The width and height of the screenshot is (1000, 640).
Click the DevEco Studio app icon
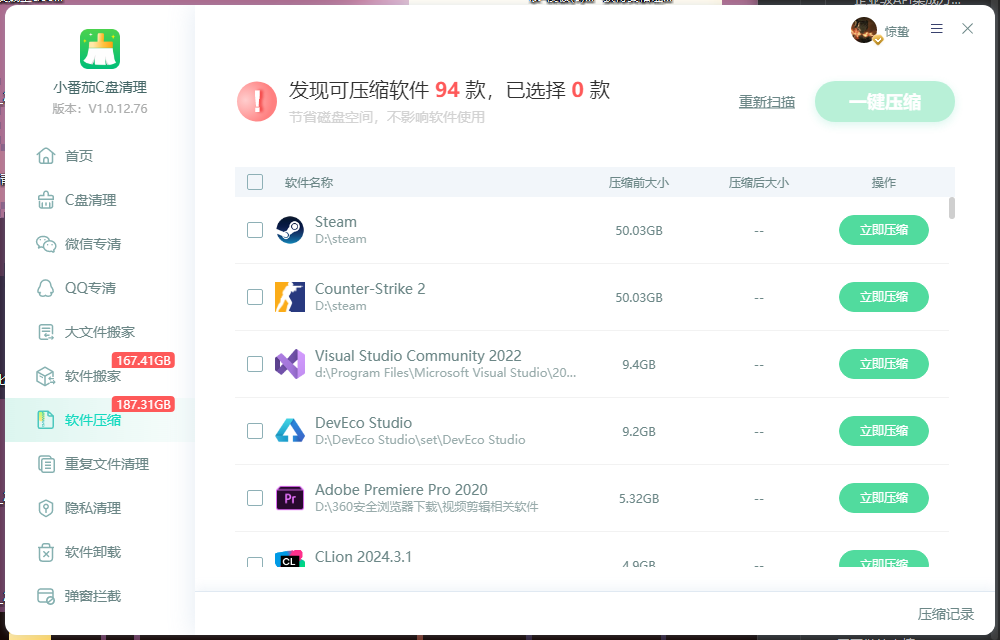pos(290,430)
